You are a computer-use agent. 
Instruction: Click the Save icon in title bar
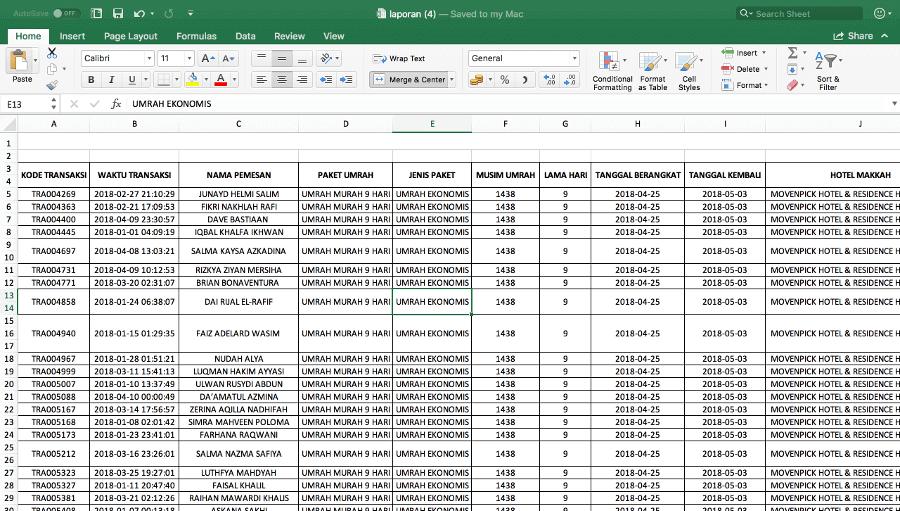click(118, 14)
